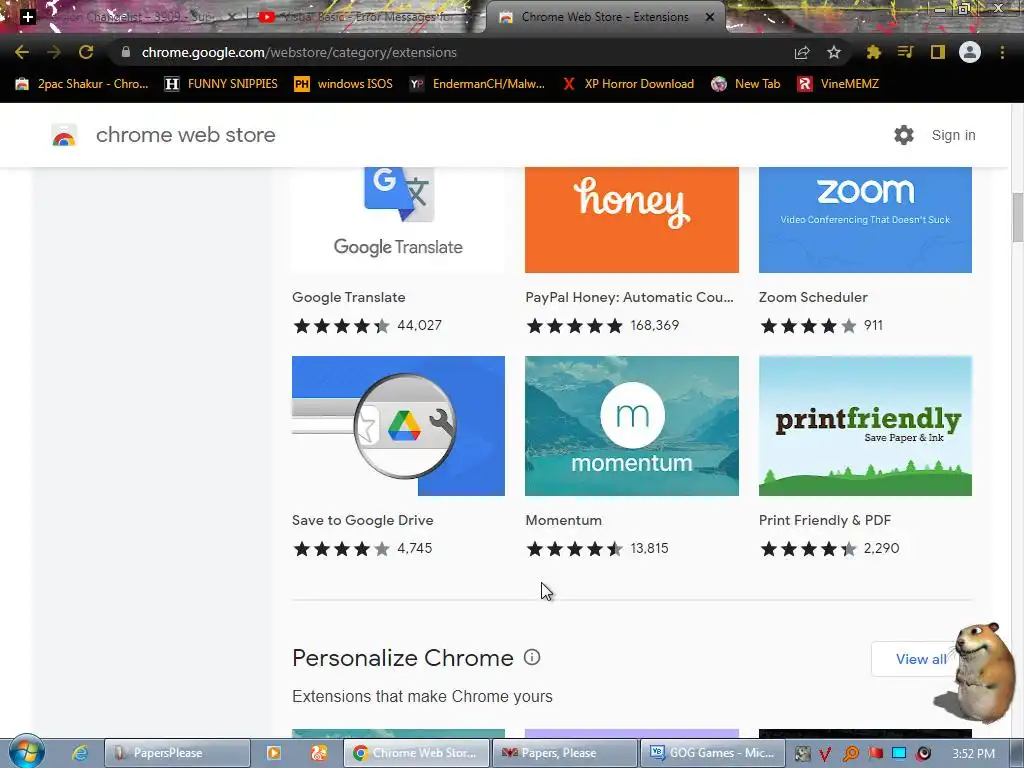
Task: Click the share page icon in address bar
Action: 802,52
